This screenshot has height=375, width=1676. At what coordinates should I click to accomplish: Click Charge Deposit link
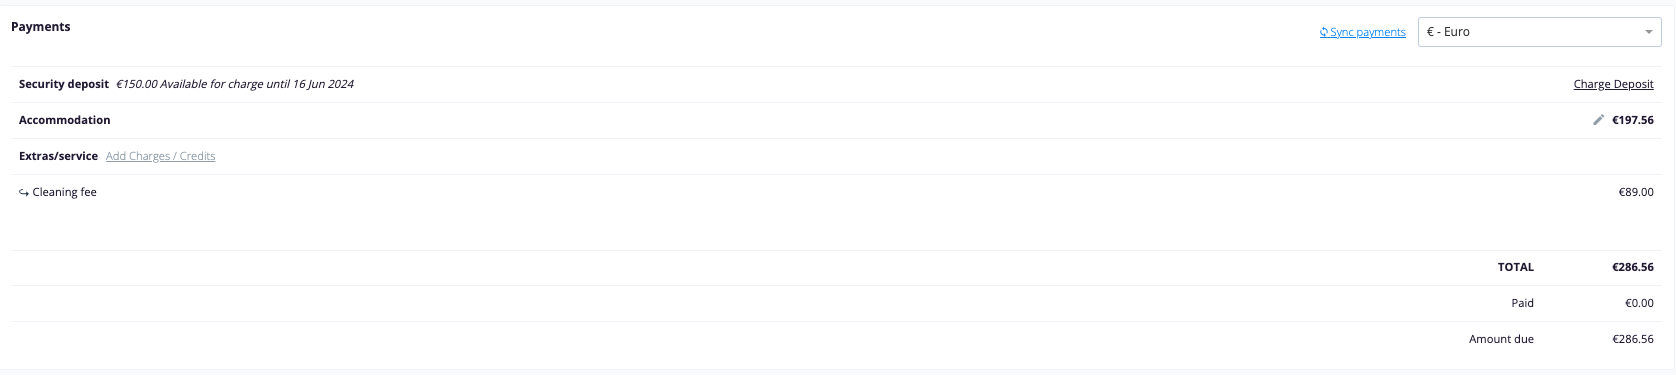pos(1613,84)
